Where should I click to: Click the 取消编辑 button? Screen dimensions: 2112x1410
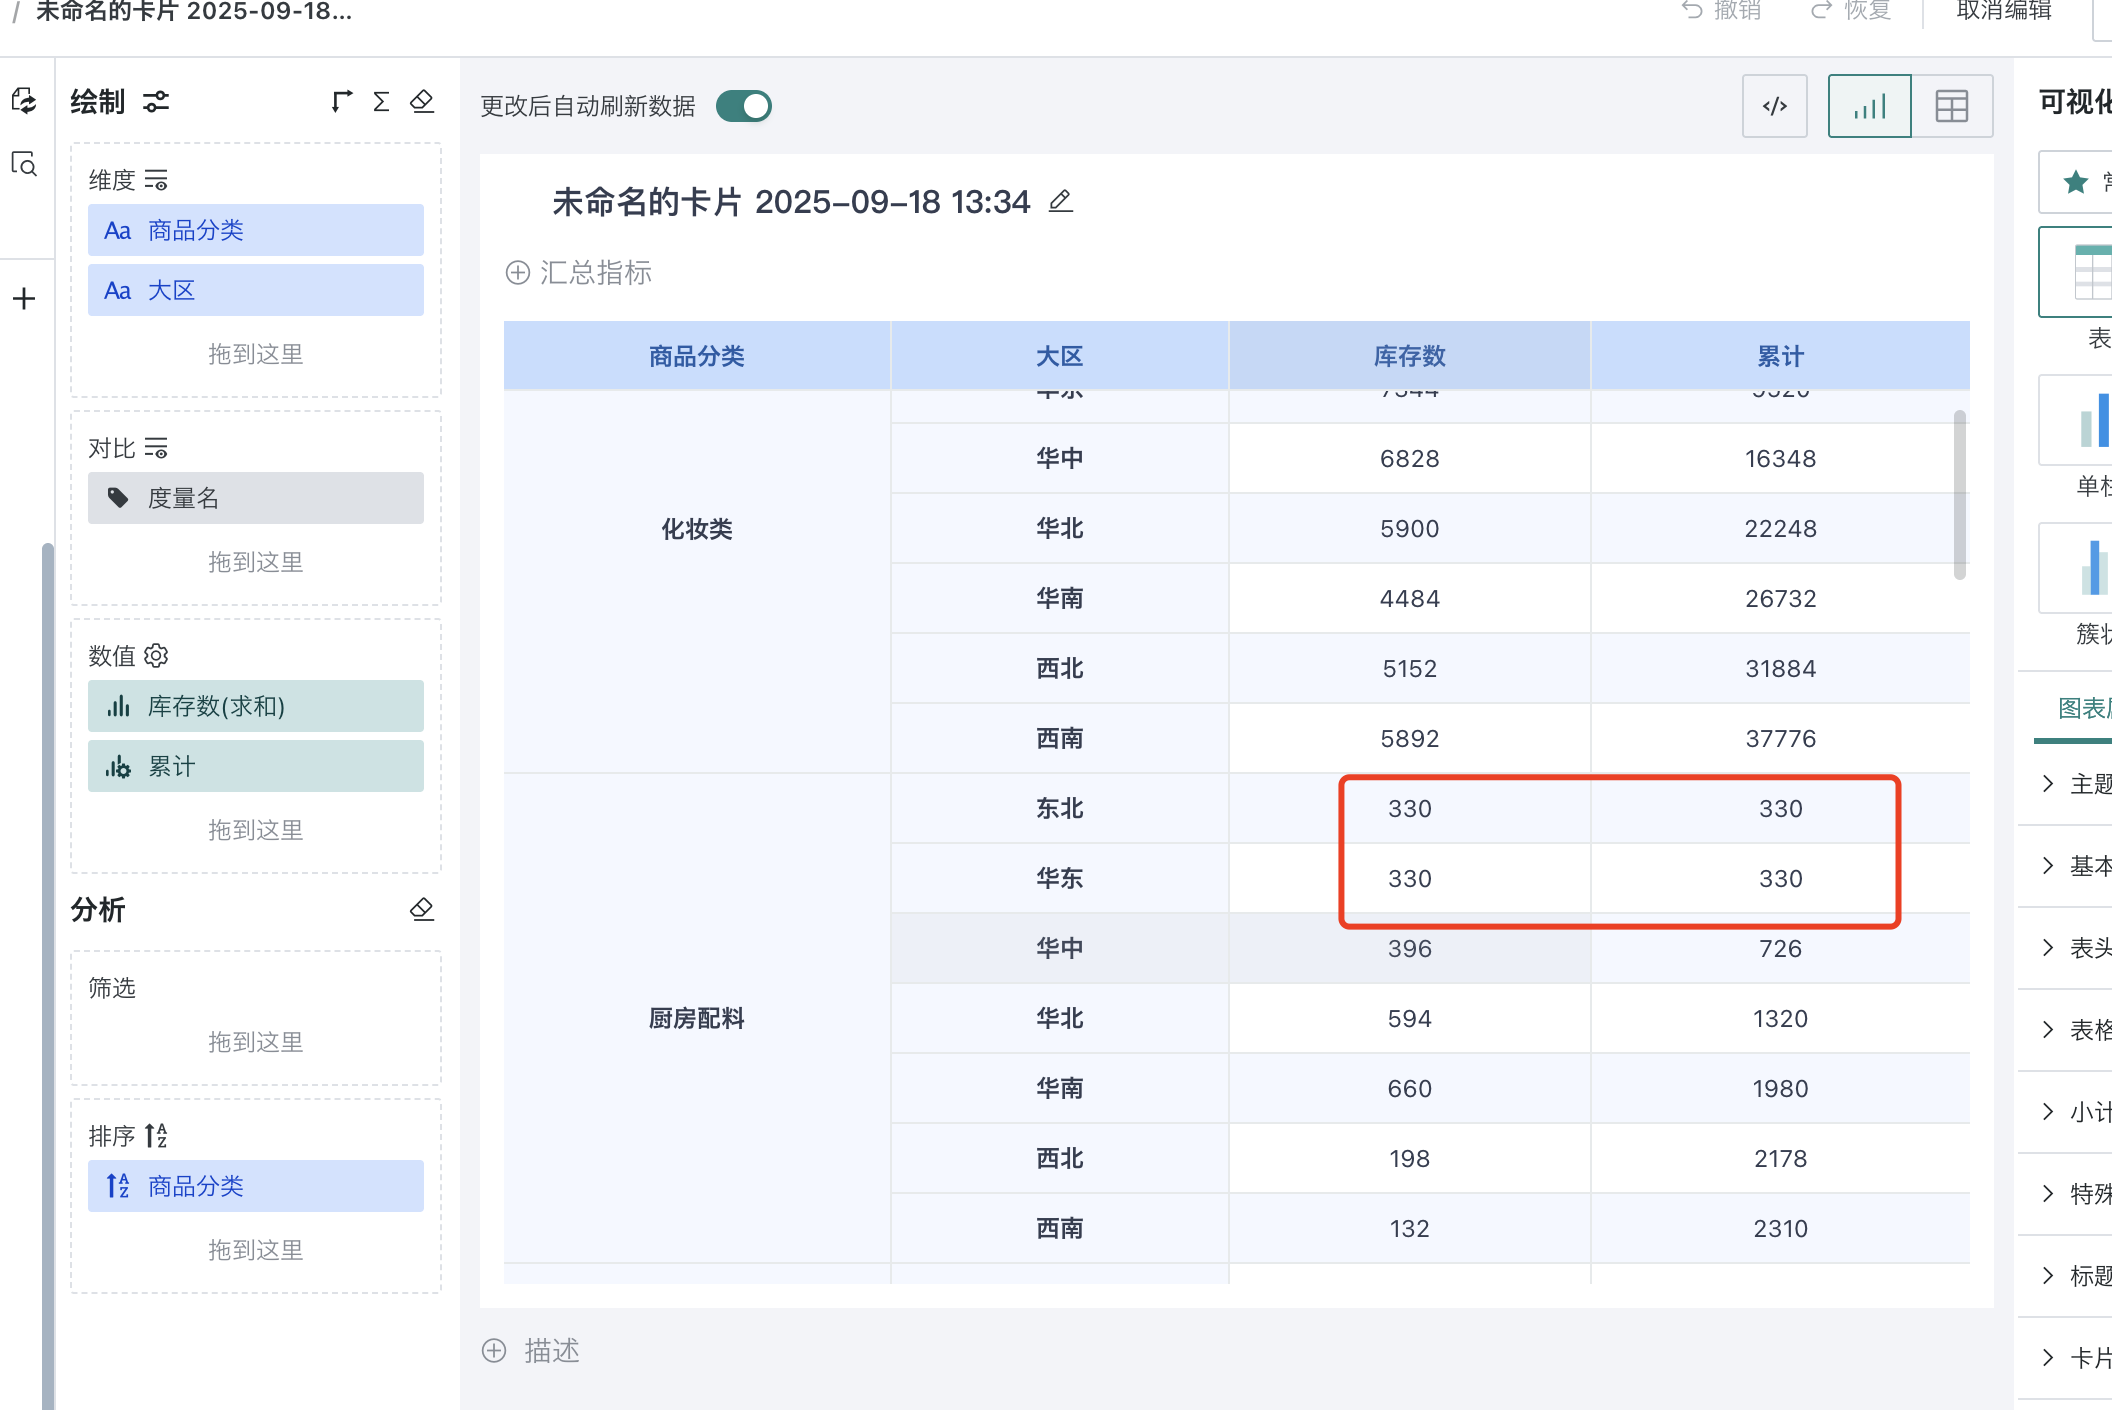2004,10
